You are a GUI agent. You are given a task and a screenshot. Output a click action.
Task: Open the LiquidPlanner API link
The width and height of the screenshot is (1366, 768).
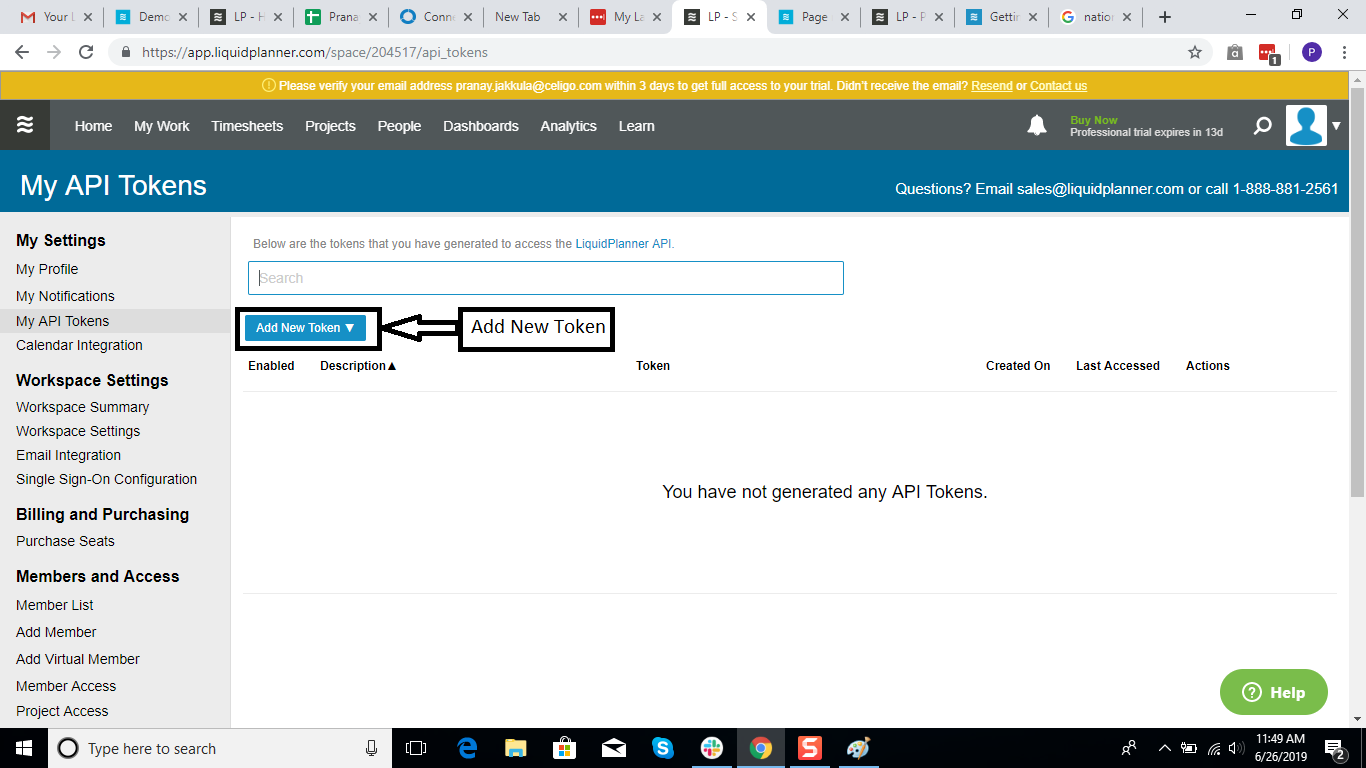(623, 243)
